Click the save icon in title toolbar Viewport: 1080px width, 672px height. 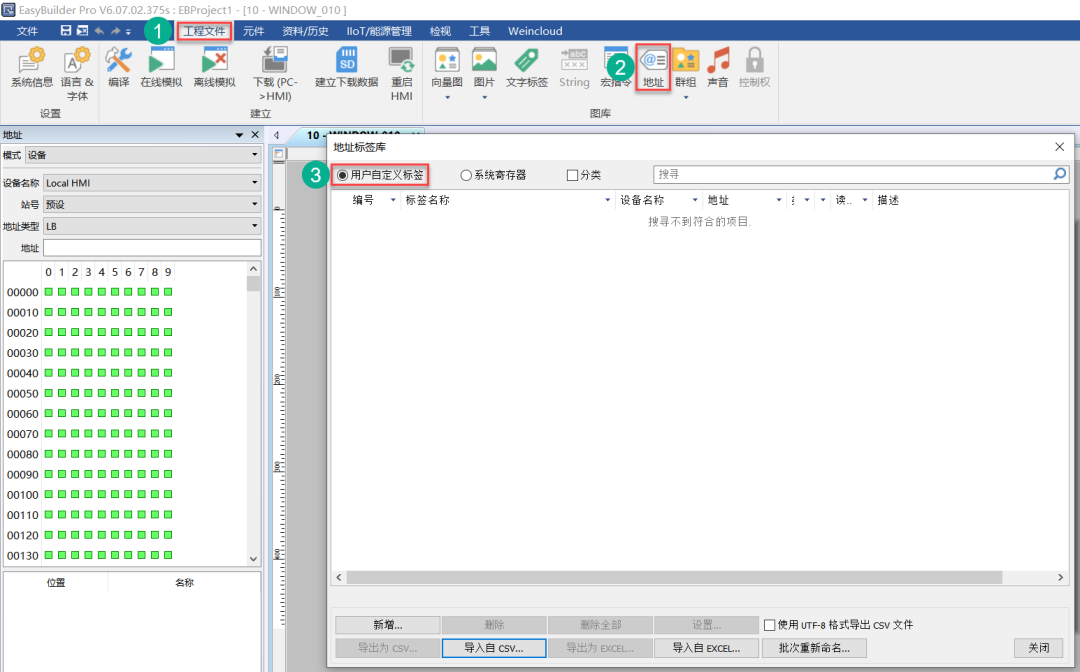(x=66, y=30)
